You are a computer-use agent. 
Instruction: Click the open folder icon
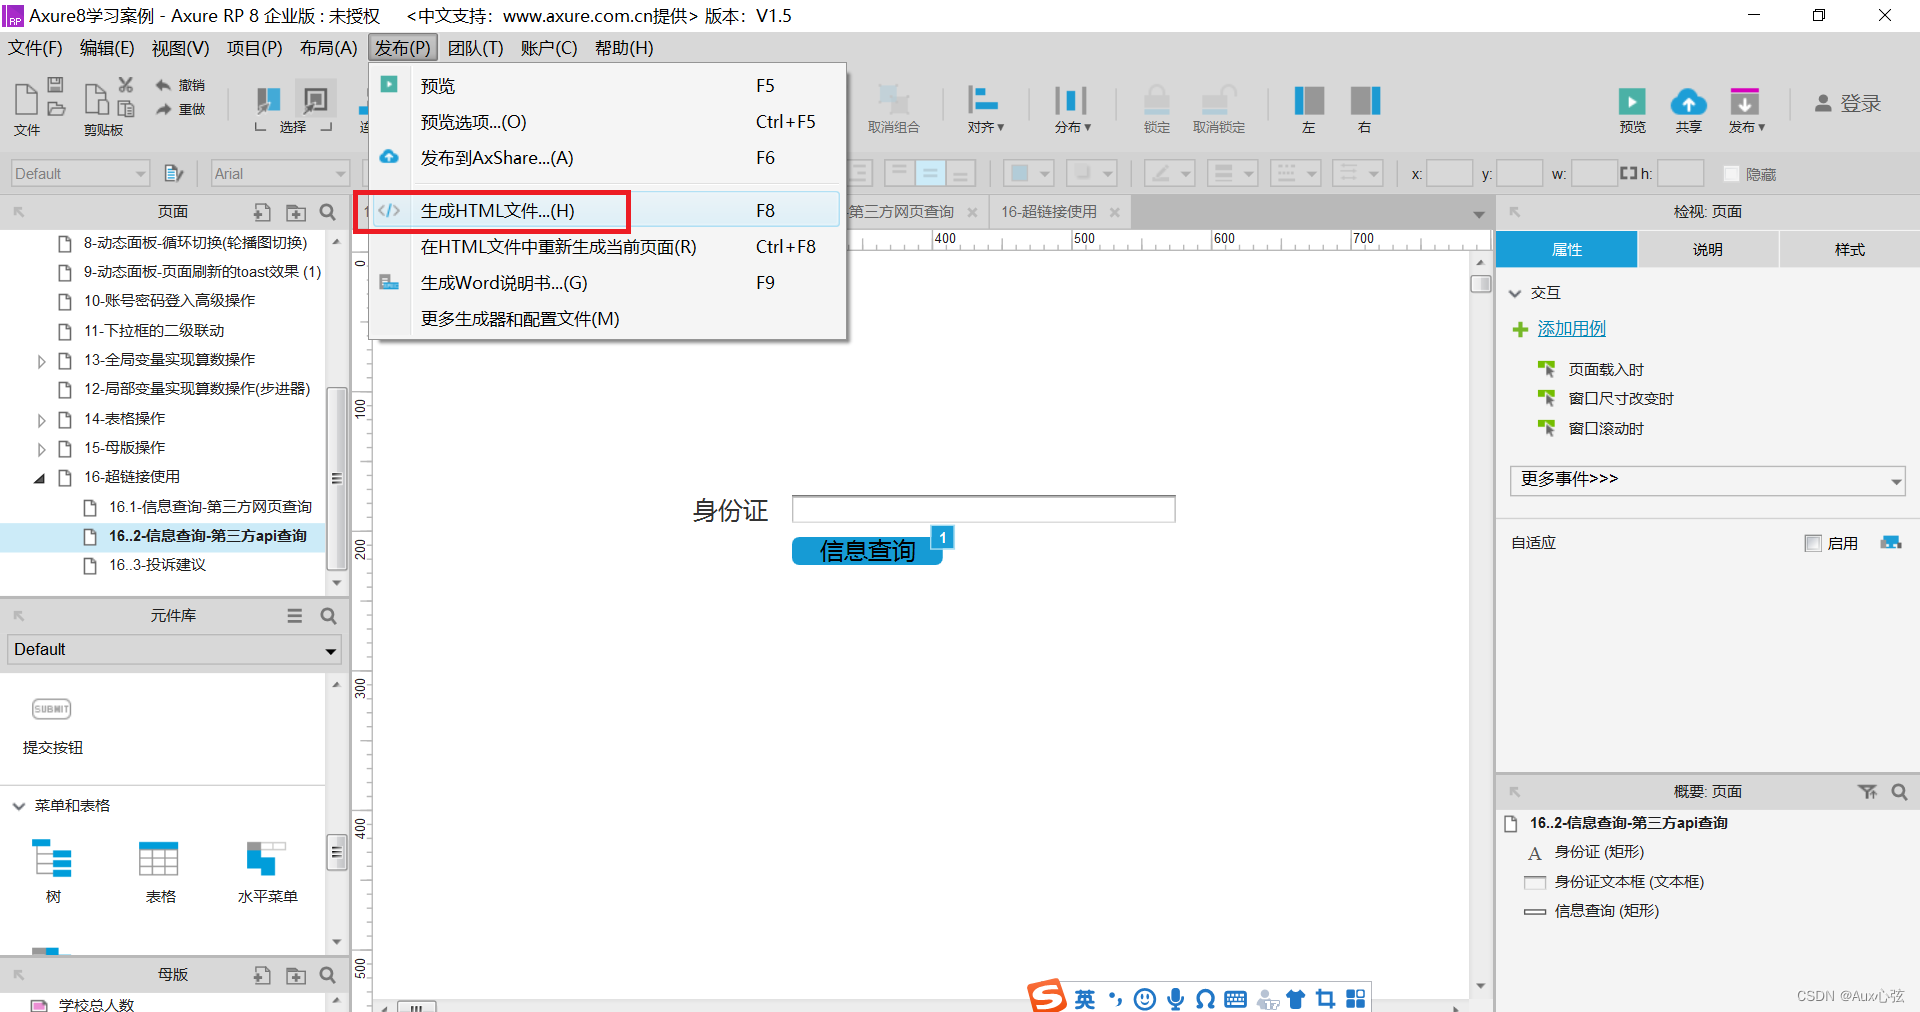point(56,108)
